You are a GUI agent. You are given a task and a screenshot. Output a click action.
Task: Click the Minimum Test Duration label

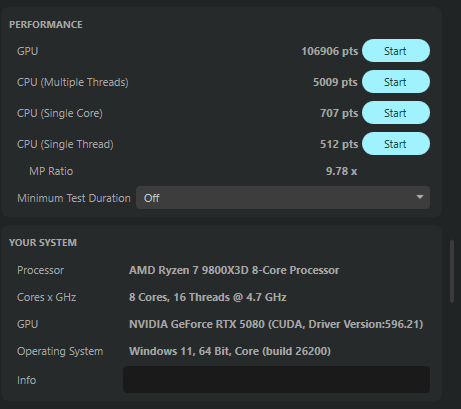coord(74,198)
